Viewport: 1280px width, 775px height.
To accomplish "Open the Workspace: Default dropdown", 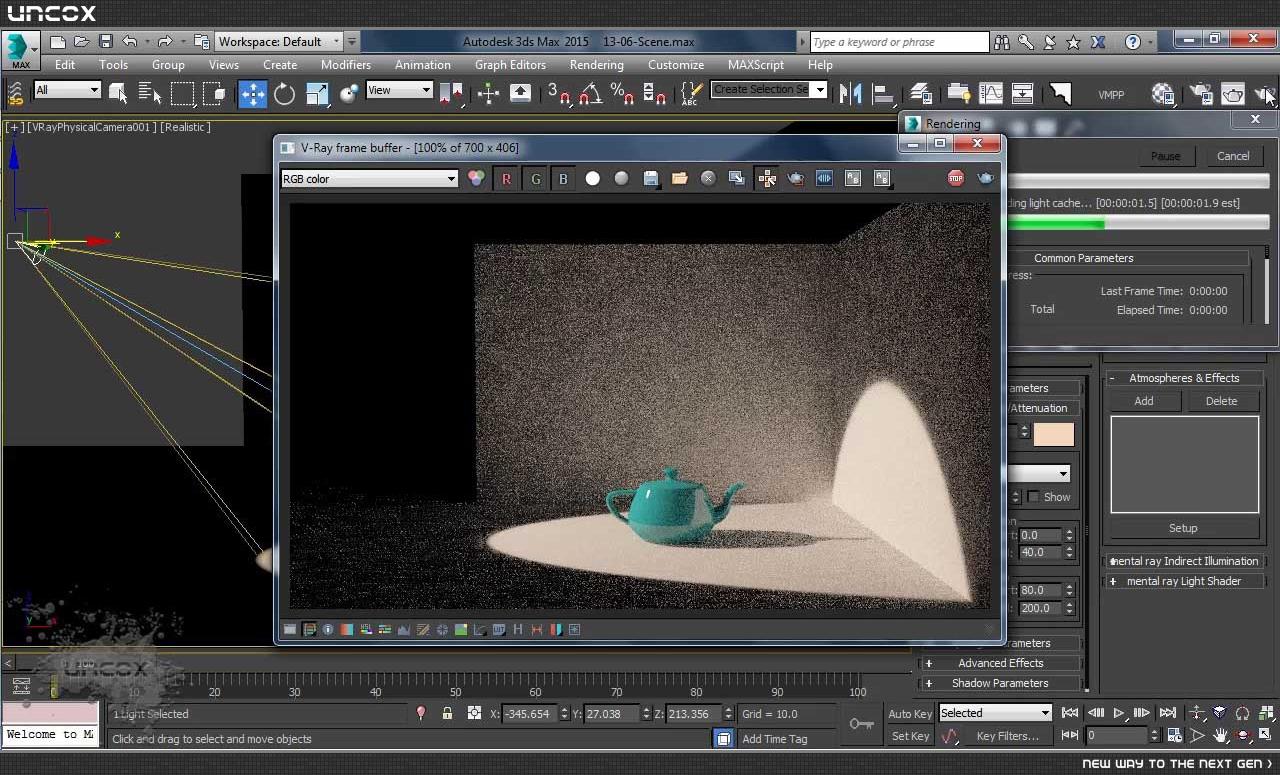I will click(x=279, y=42).
